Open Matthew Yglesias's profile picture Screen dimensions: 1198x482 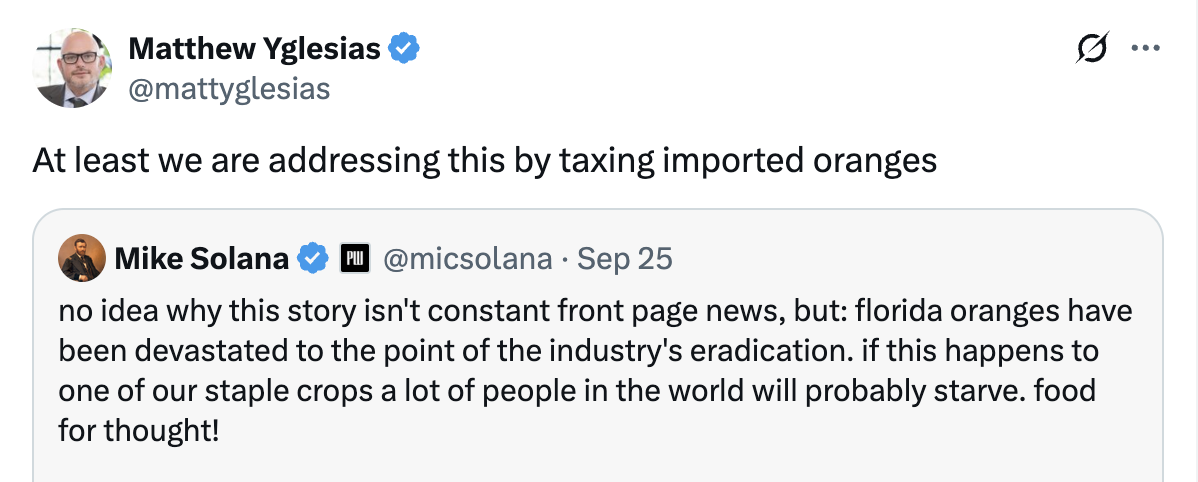click(x=72, y=68)
